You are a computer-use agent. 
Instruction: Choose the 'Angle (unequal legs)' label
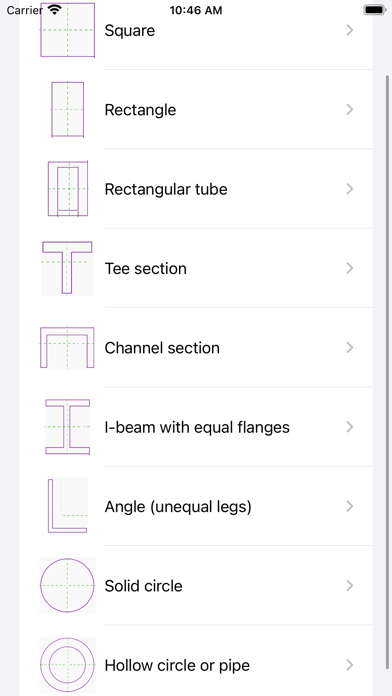178,506
